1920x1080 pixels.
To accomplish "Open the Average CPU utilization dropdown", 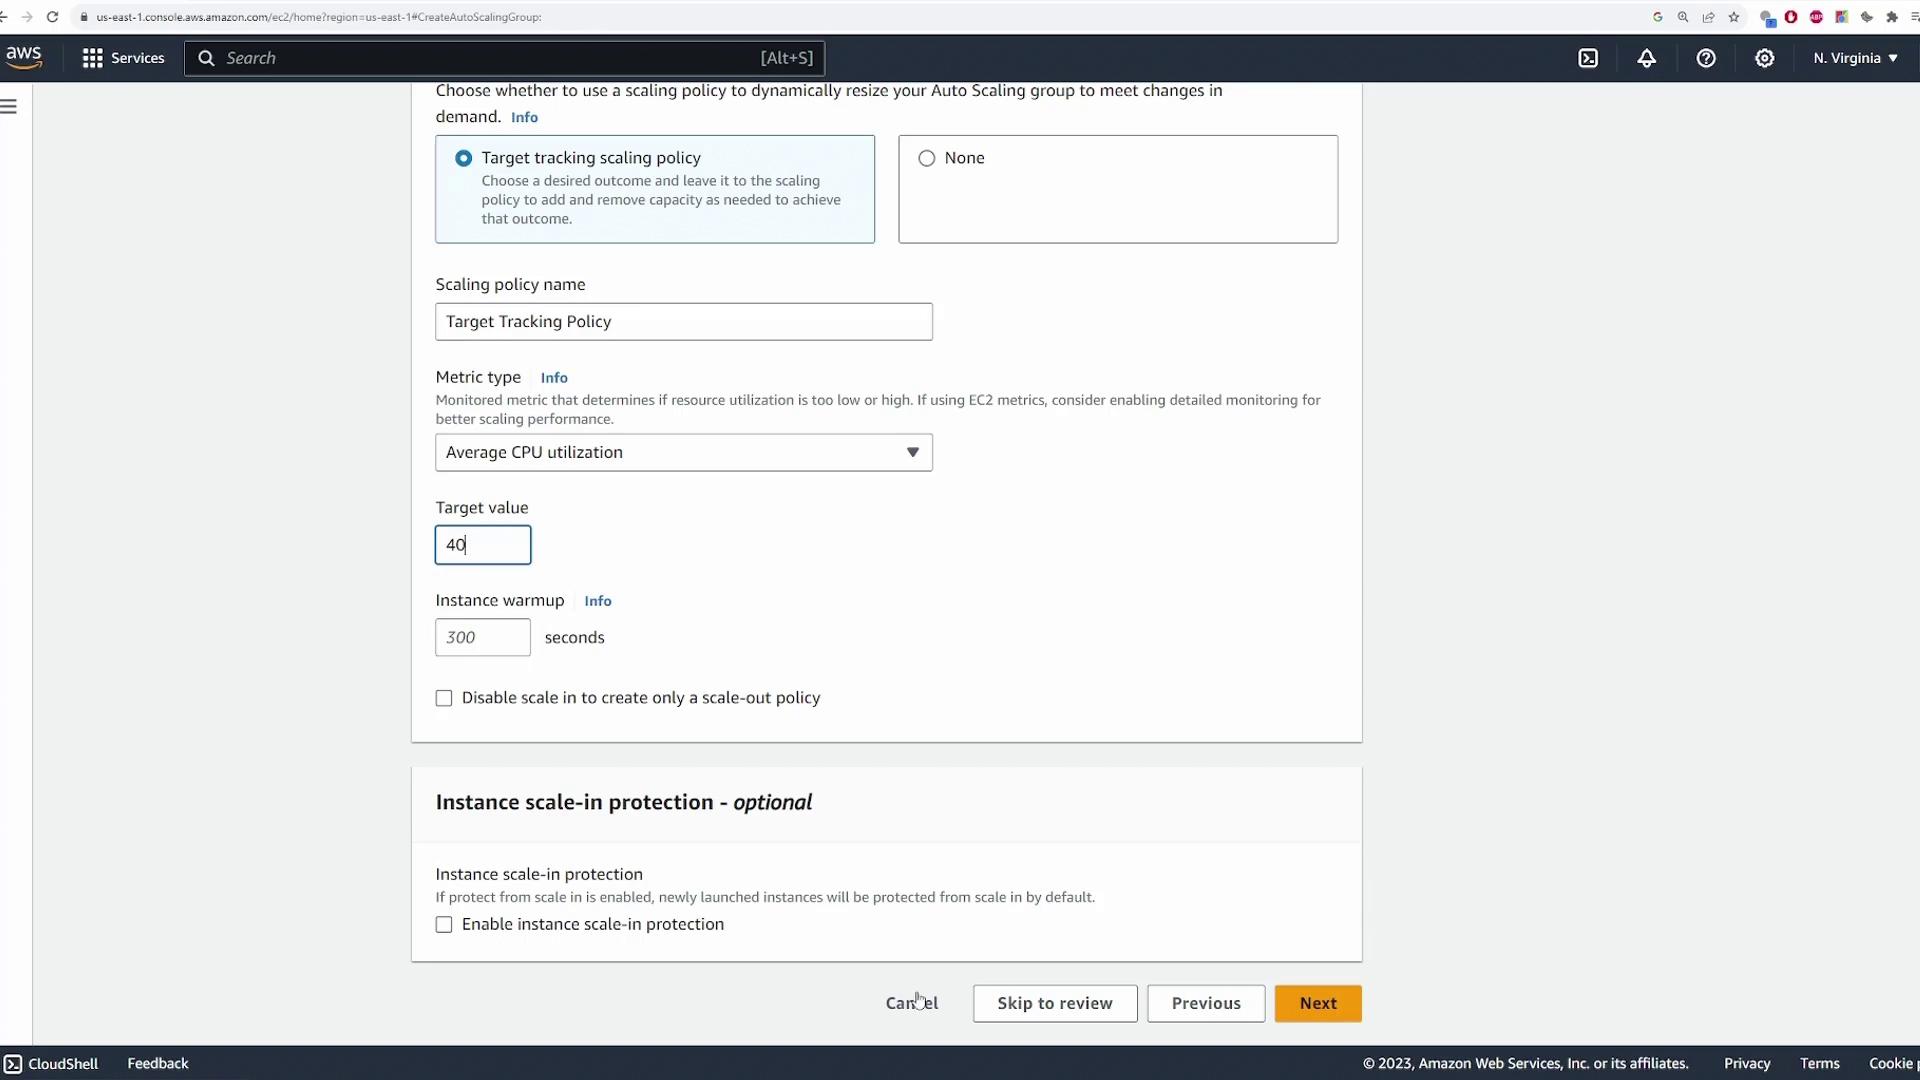I will [684, 452].
